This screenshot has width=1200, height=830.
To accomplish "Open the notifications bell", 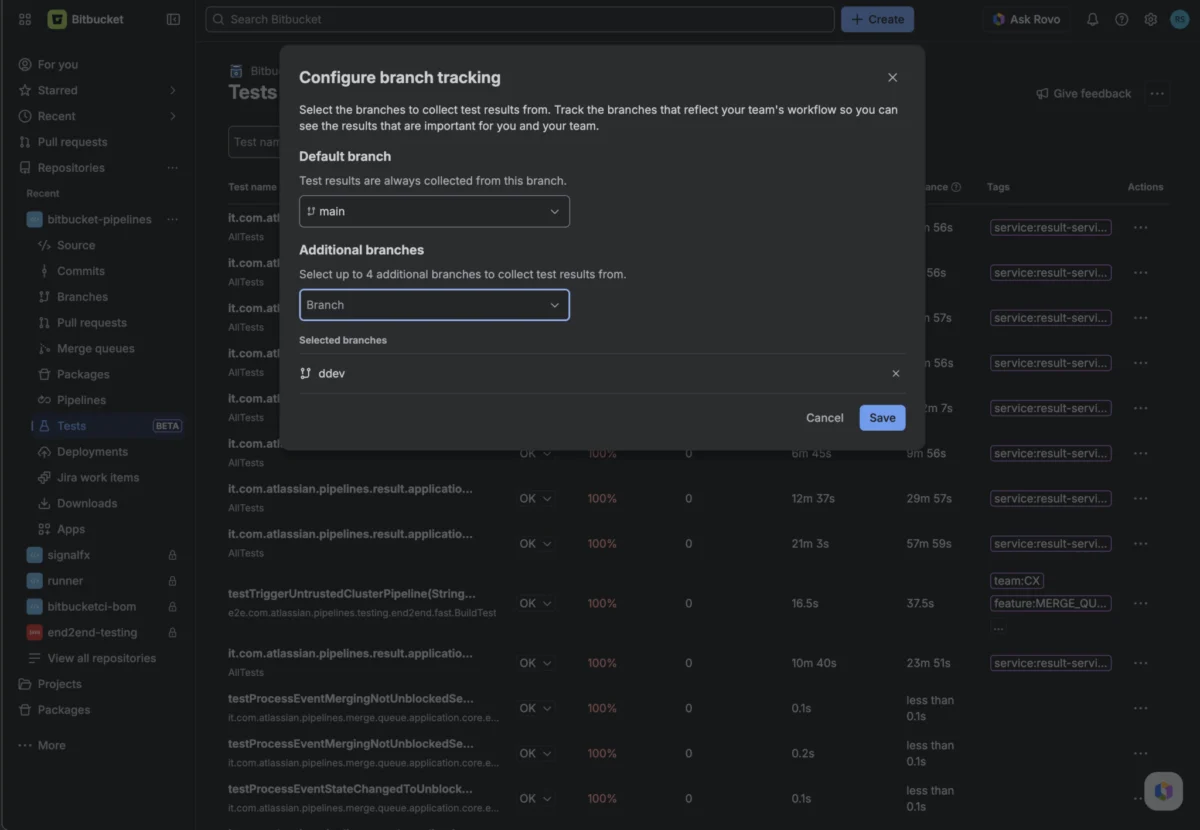I will coord(1093,19).
